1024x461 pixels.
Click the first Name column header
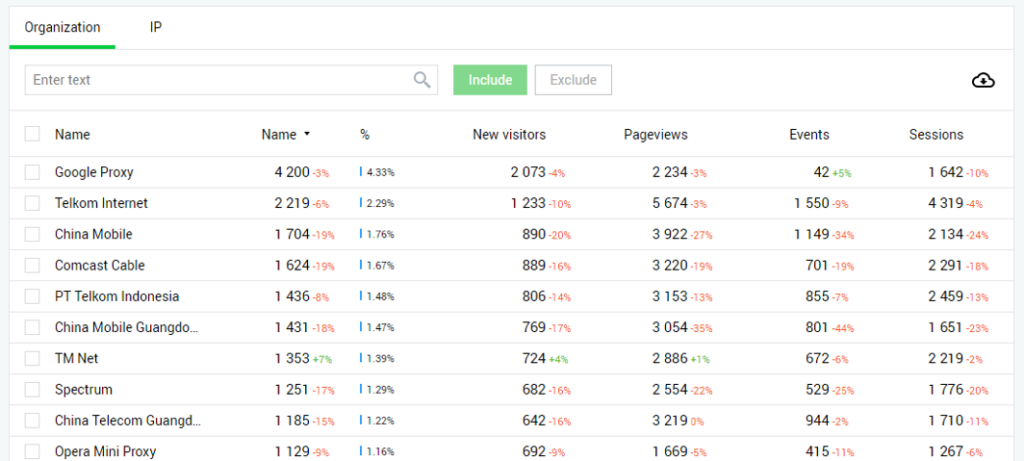click(72, 135)
